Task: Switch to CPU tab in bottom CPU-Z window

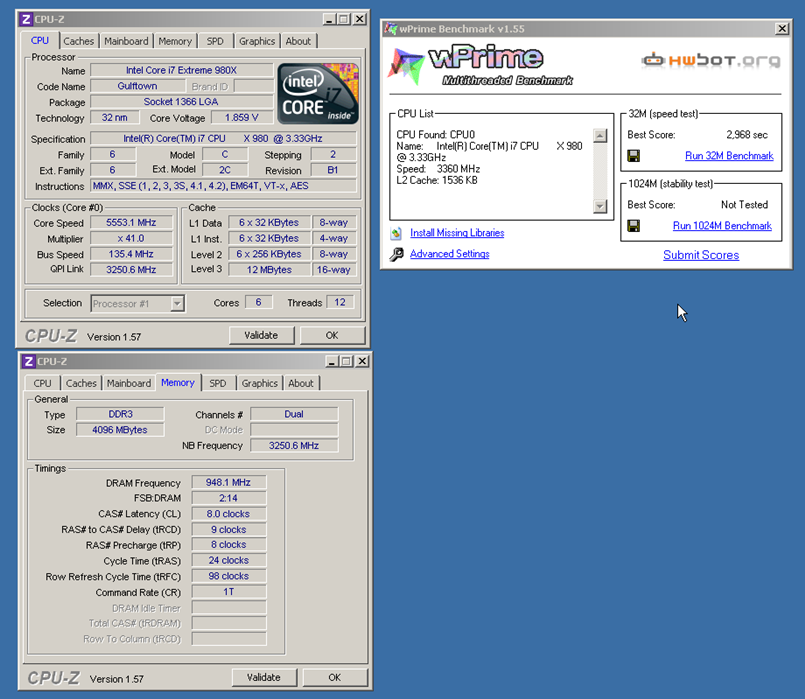Action: tap(42, 383)
